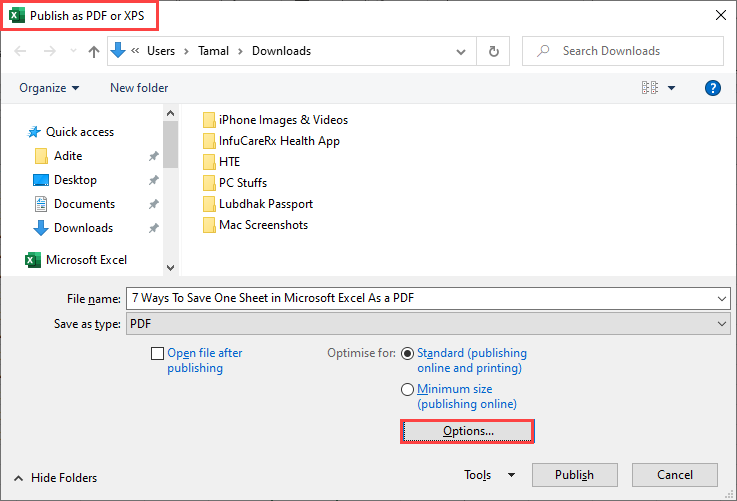The height and width of the screenshot is (501, 737).
Task: Select Users in the address path
Action: (x=161, y=51)
